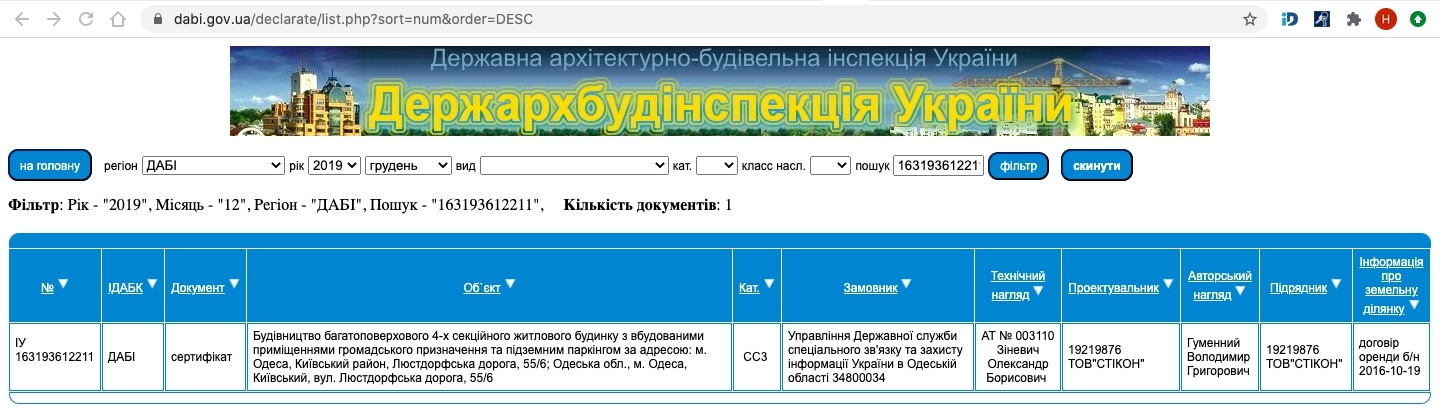Open the extensions puzzle menu
Image resolution: width=1440 pixels, height=407 pixels.
[1354, 19]
